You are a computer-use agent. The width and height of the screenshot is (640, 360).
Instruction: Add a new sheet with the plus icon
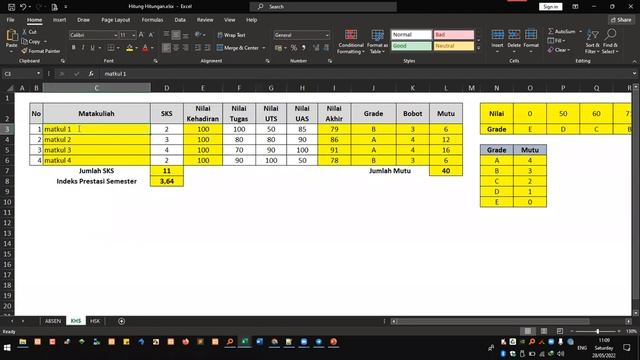121,321
